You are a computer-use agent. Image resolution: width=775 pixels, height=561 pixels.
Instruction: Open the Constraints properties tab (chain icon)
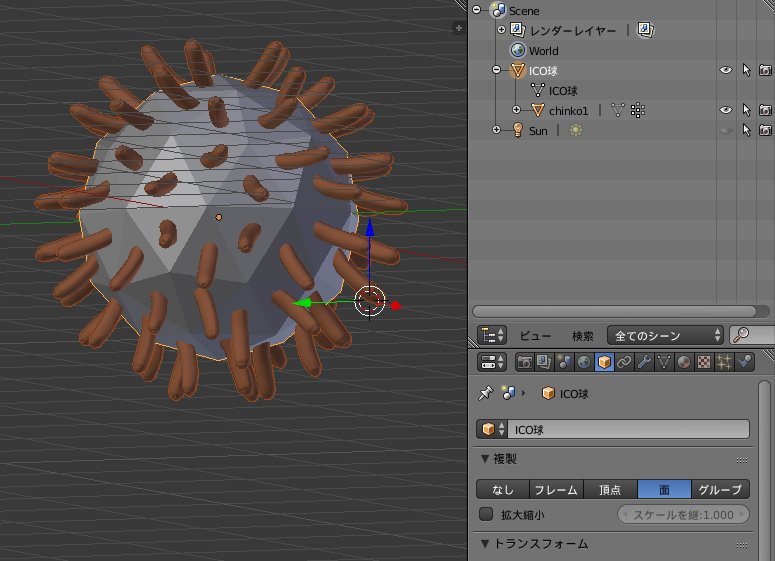pos(624,362)
